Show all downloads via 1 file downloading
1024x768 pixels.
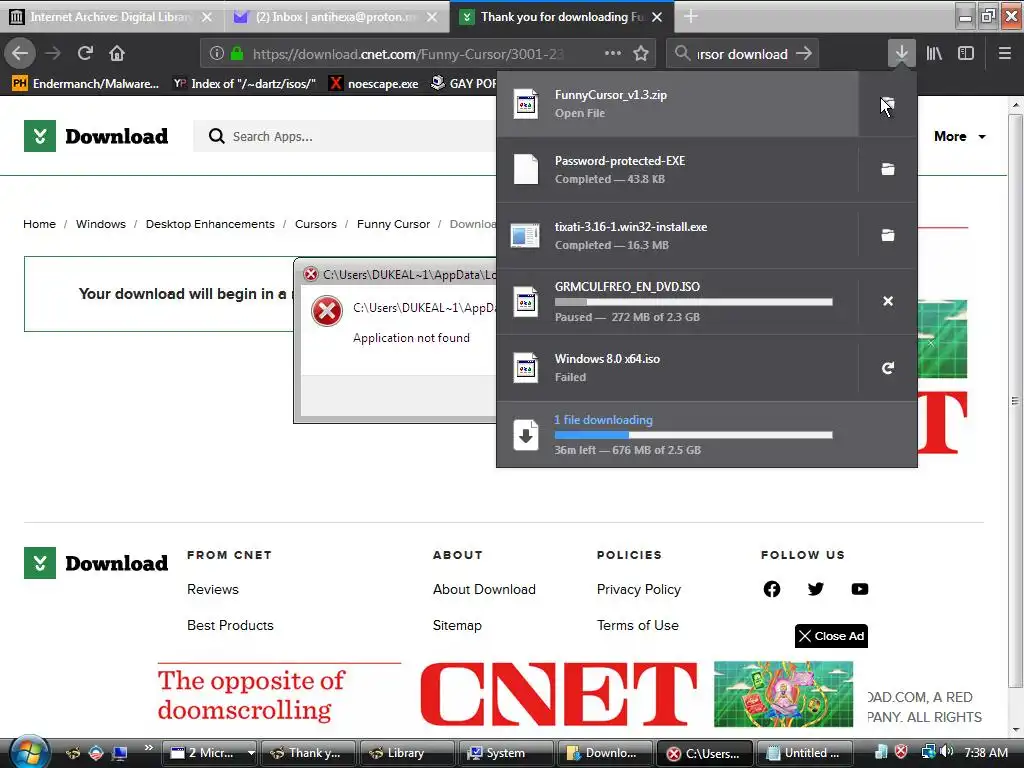pos(707,435)
